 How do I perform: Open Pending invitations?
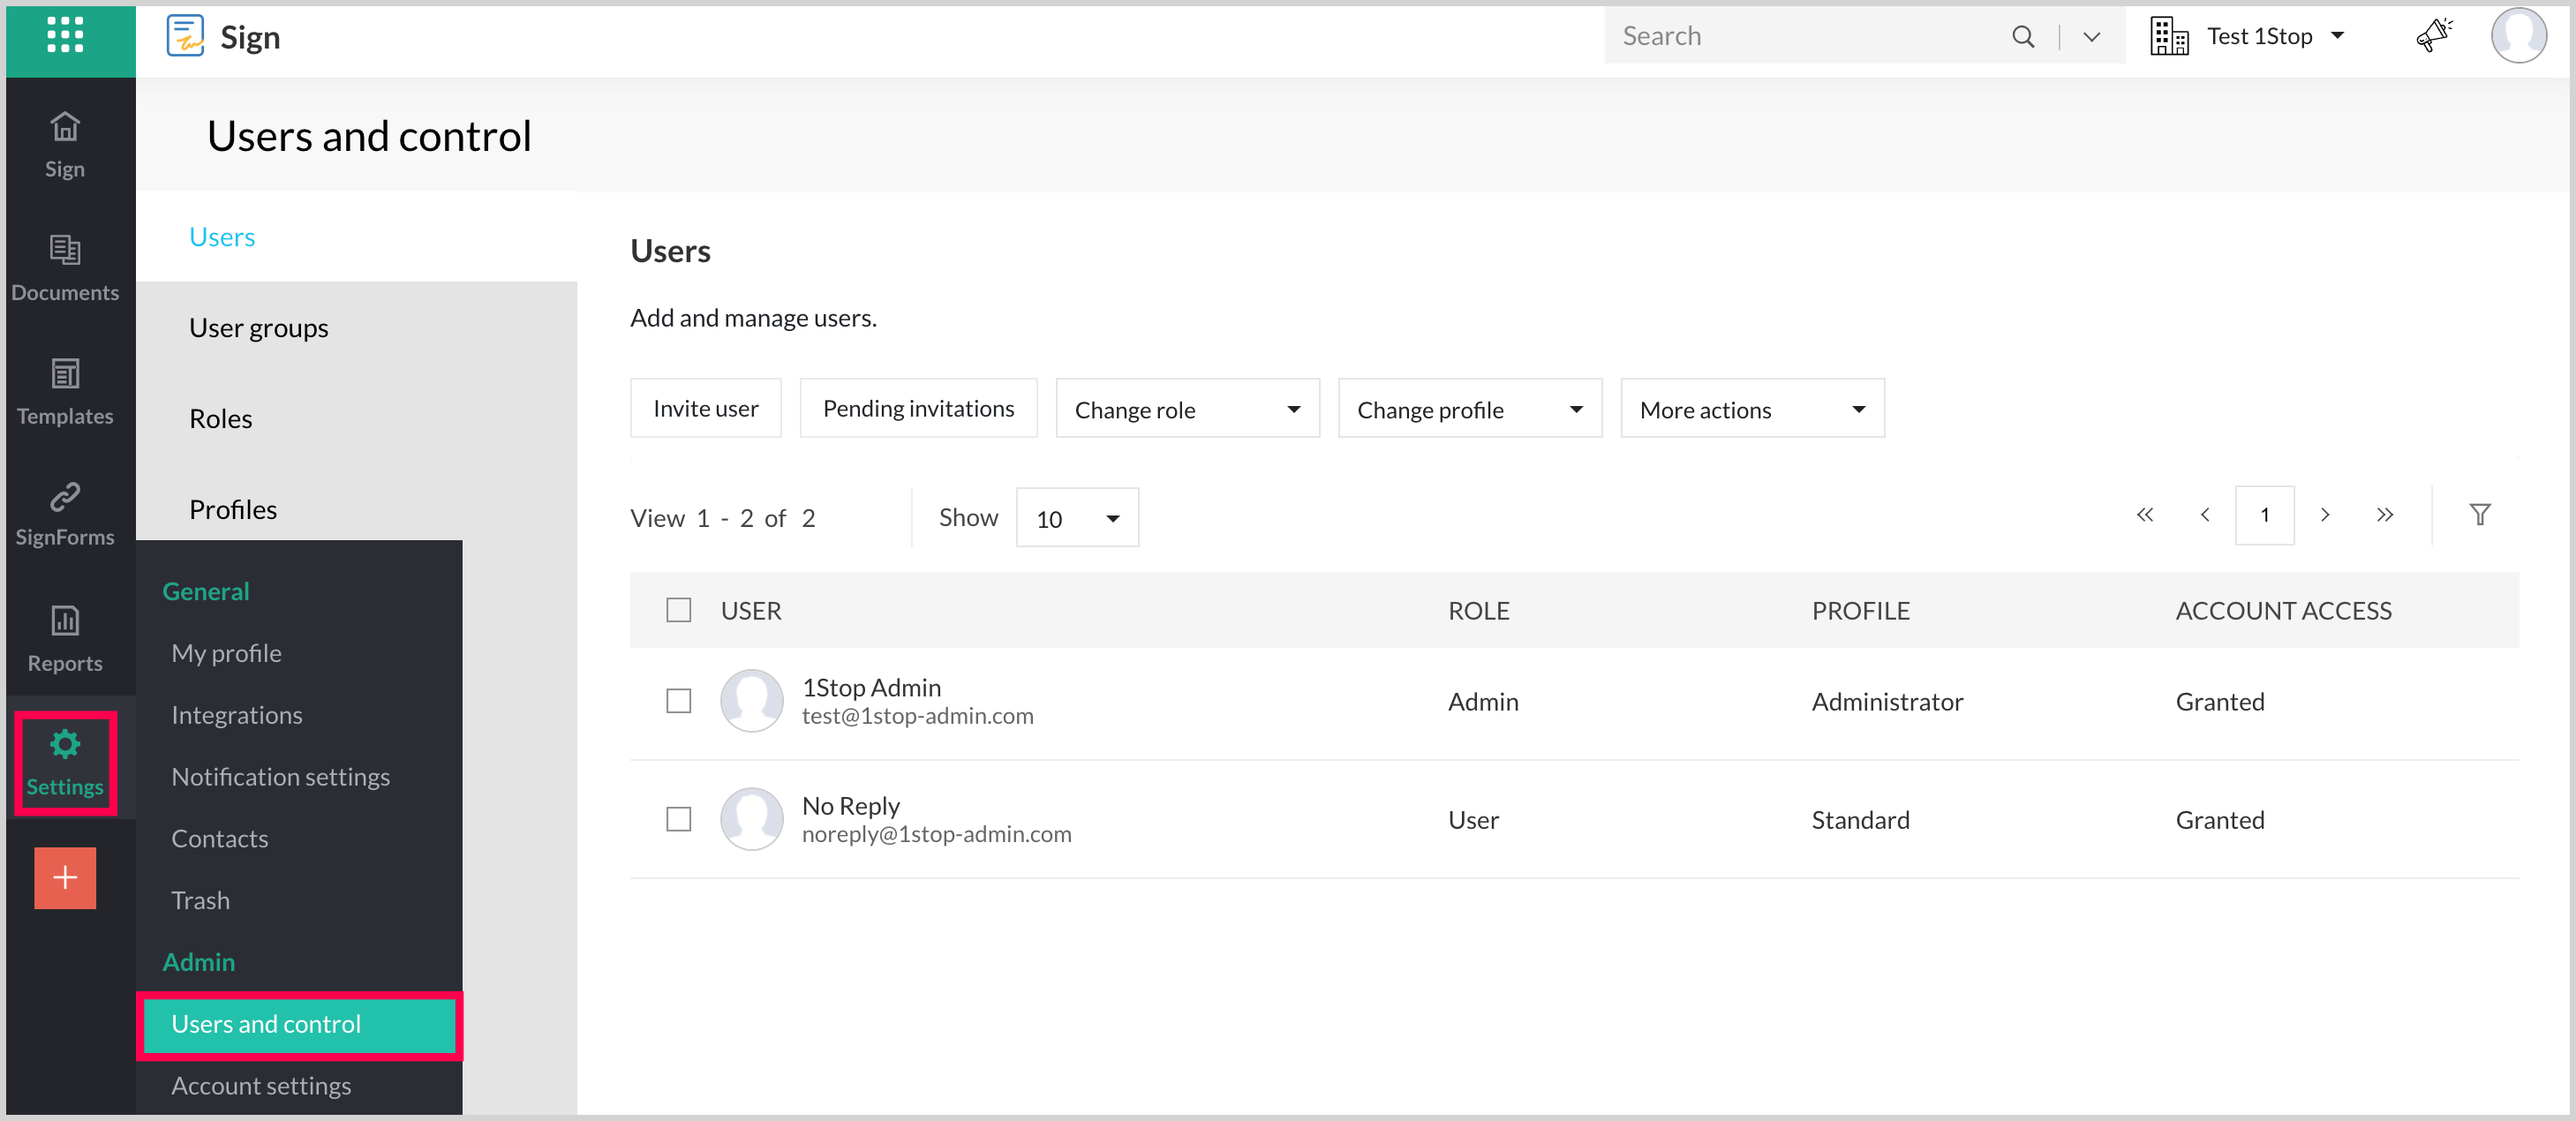tap(918, 408)
